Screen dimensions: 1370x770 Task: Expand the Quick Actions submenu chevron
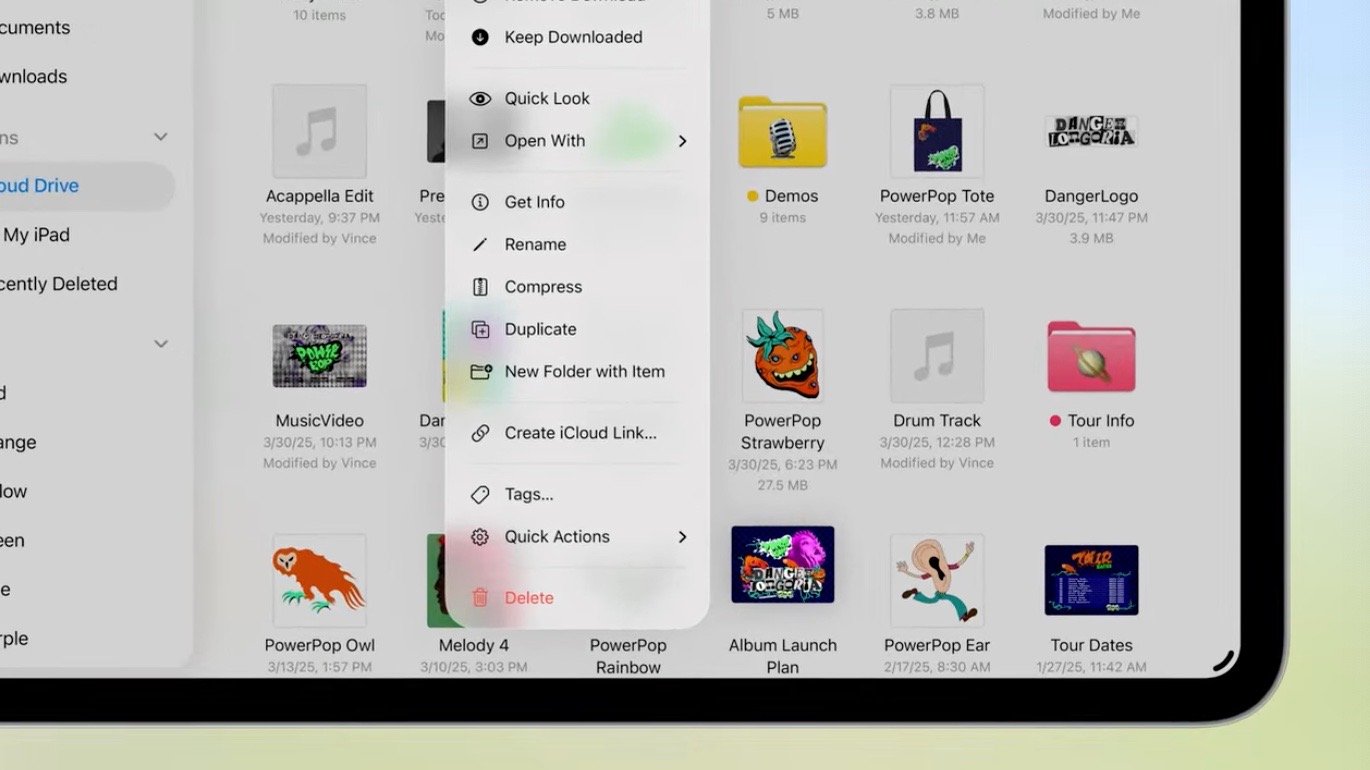coord(683,537)
